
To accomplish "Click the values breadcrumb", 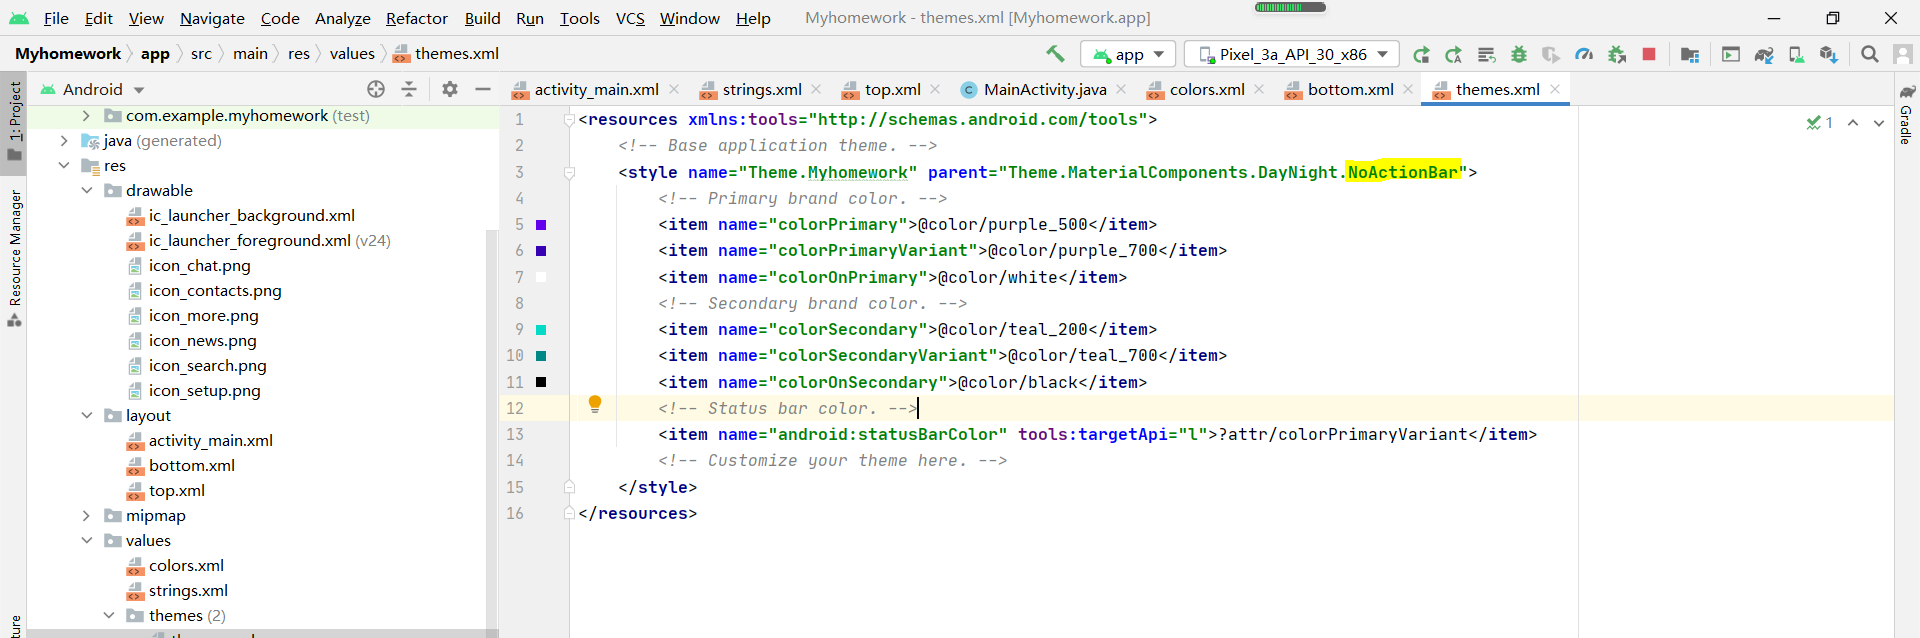I will click(352, 54).
